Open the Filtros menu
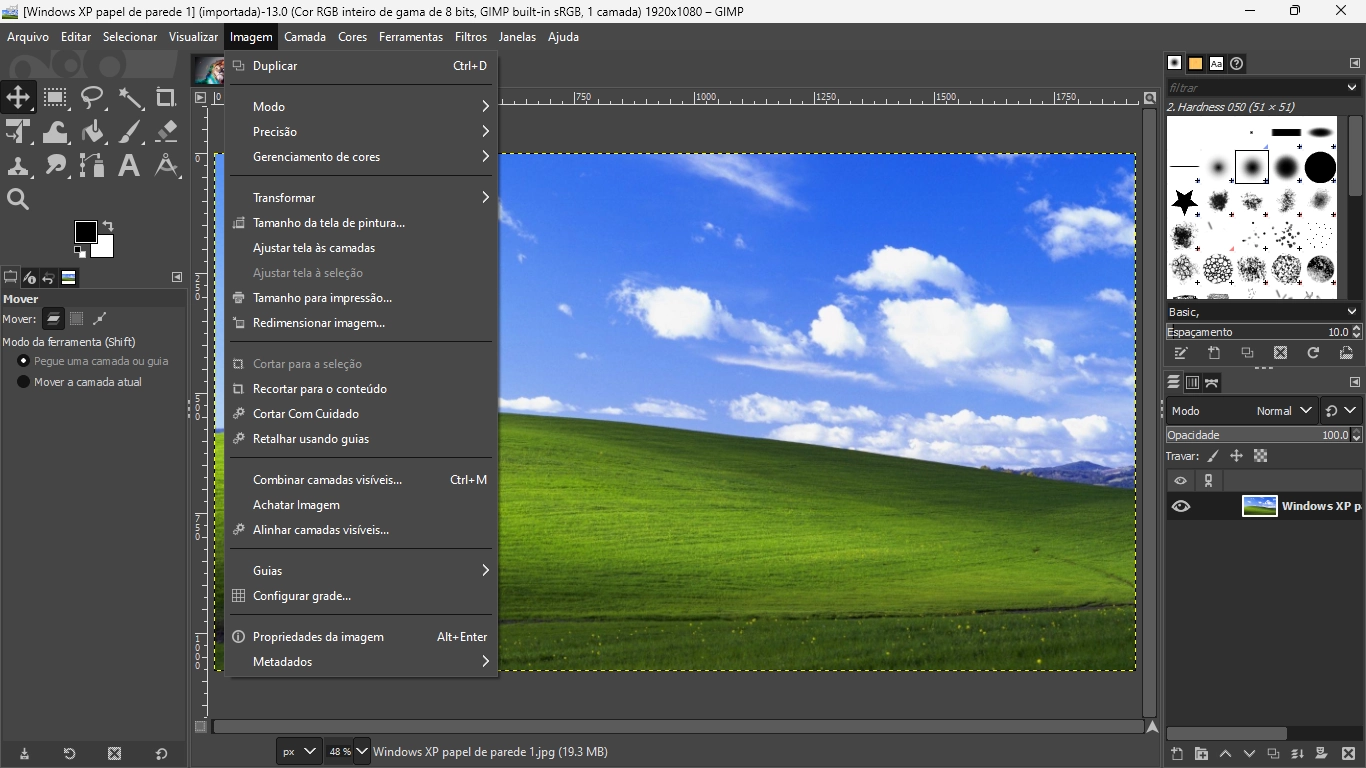1366x768 pixels. click(x=470, y=37)
